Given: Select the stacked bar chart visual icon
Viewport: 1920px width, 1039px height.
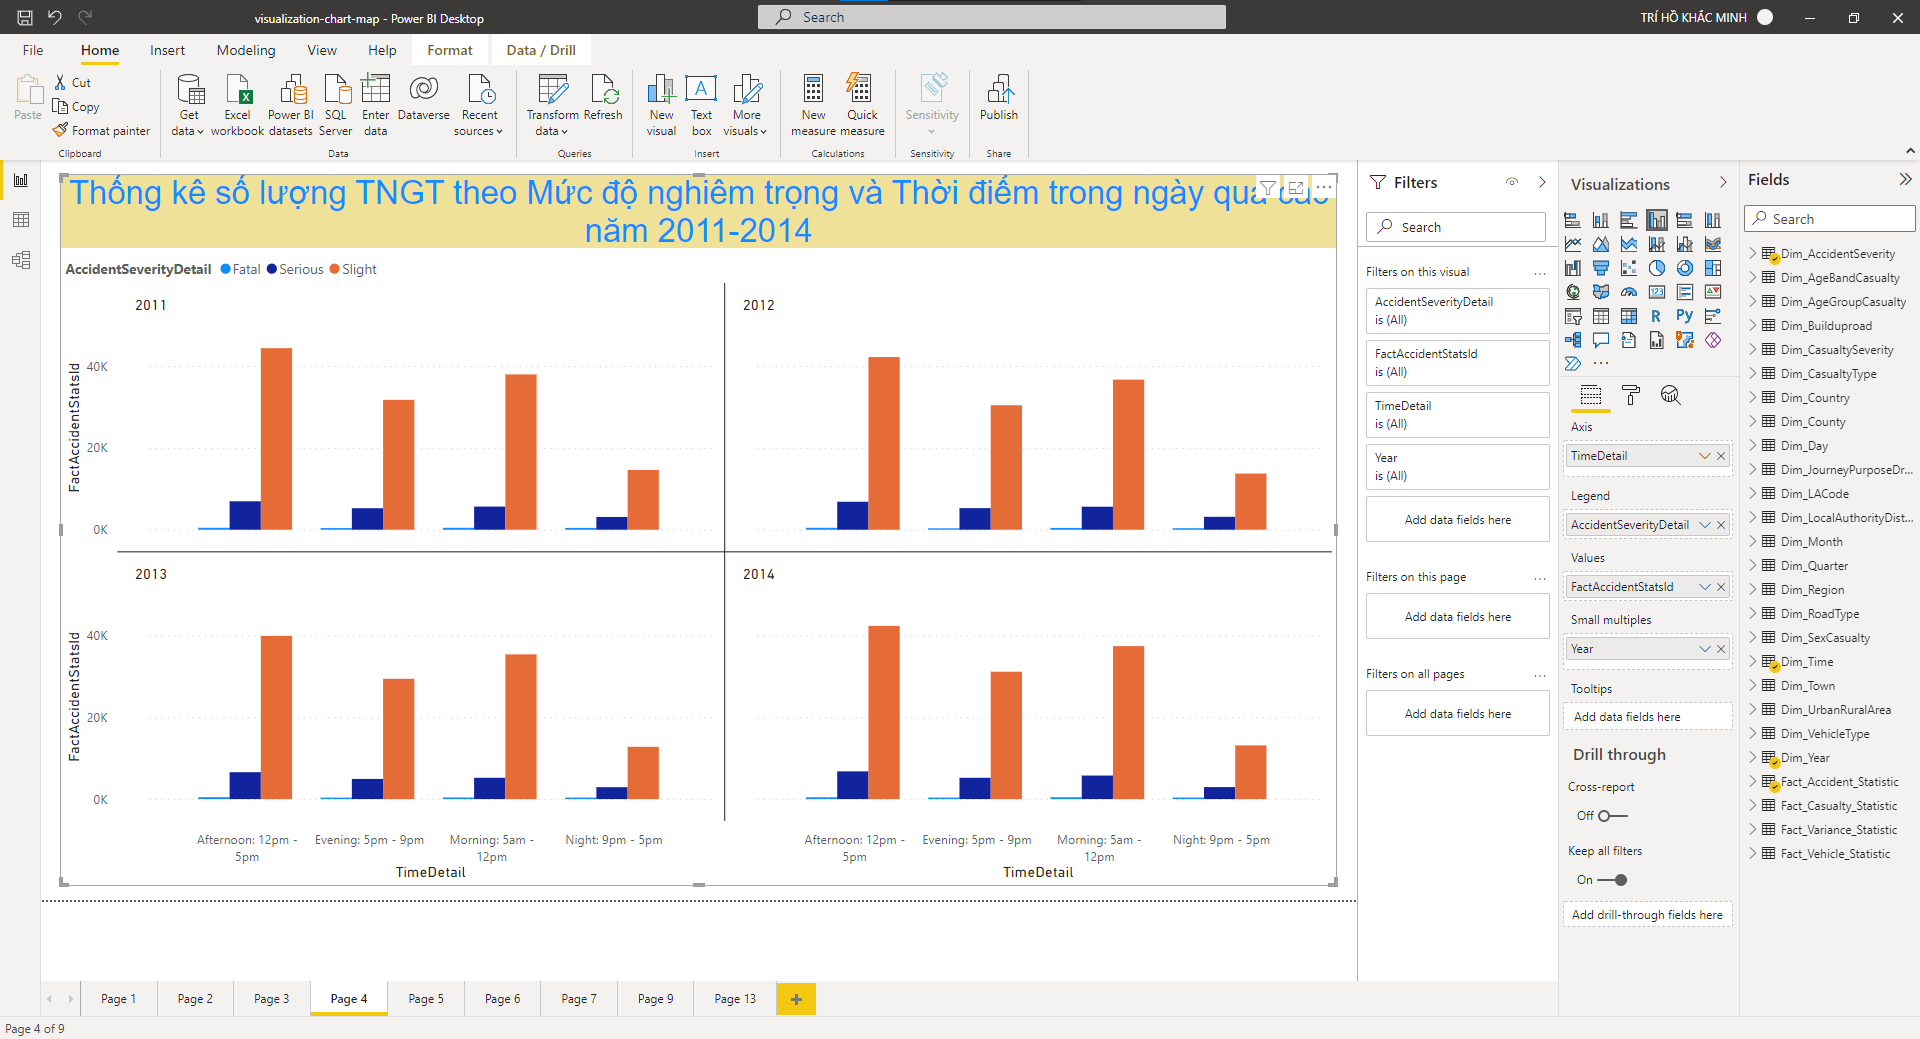Looking at the screenshot, I should (1573, 220).
